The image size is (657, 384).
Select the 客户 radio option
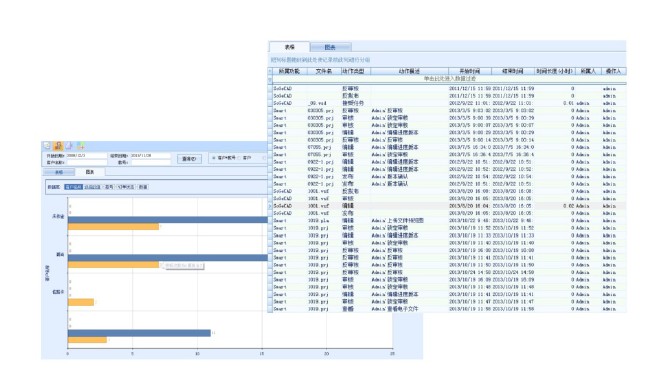[x=240, y=158]
